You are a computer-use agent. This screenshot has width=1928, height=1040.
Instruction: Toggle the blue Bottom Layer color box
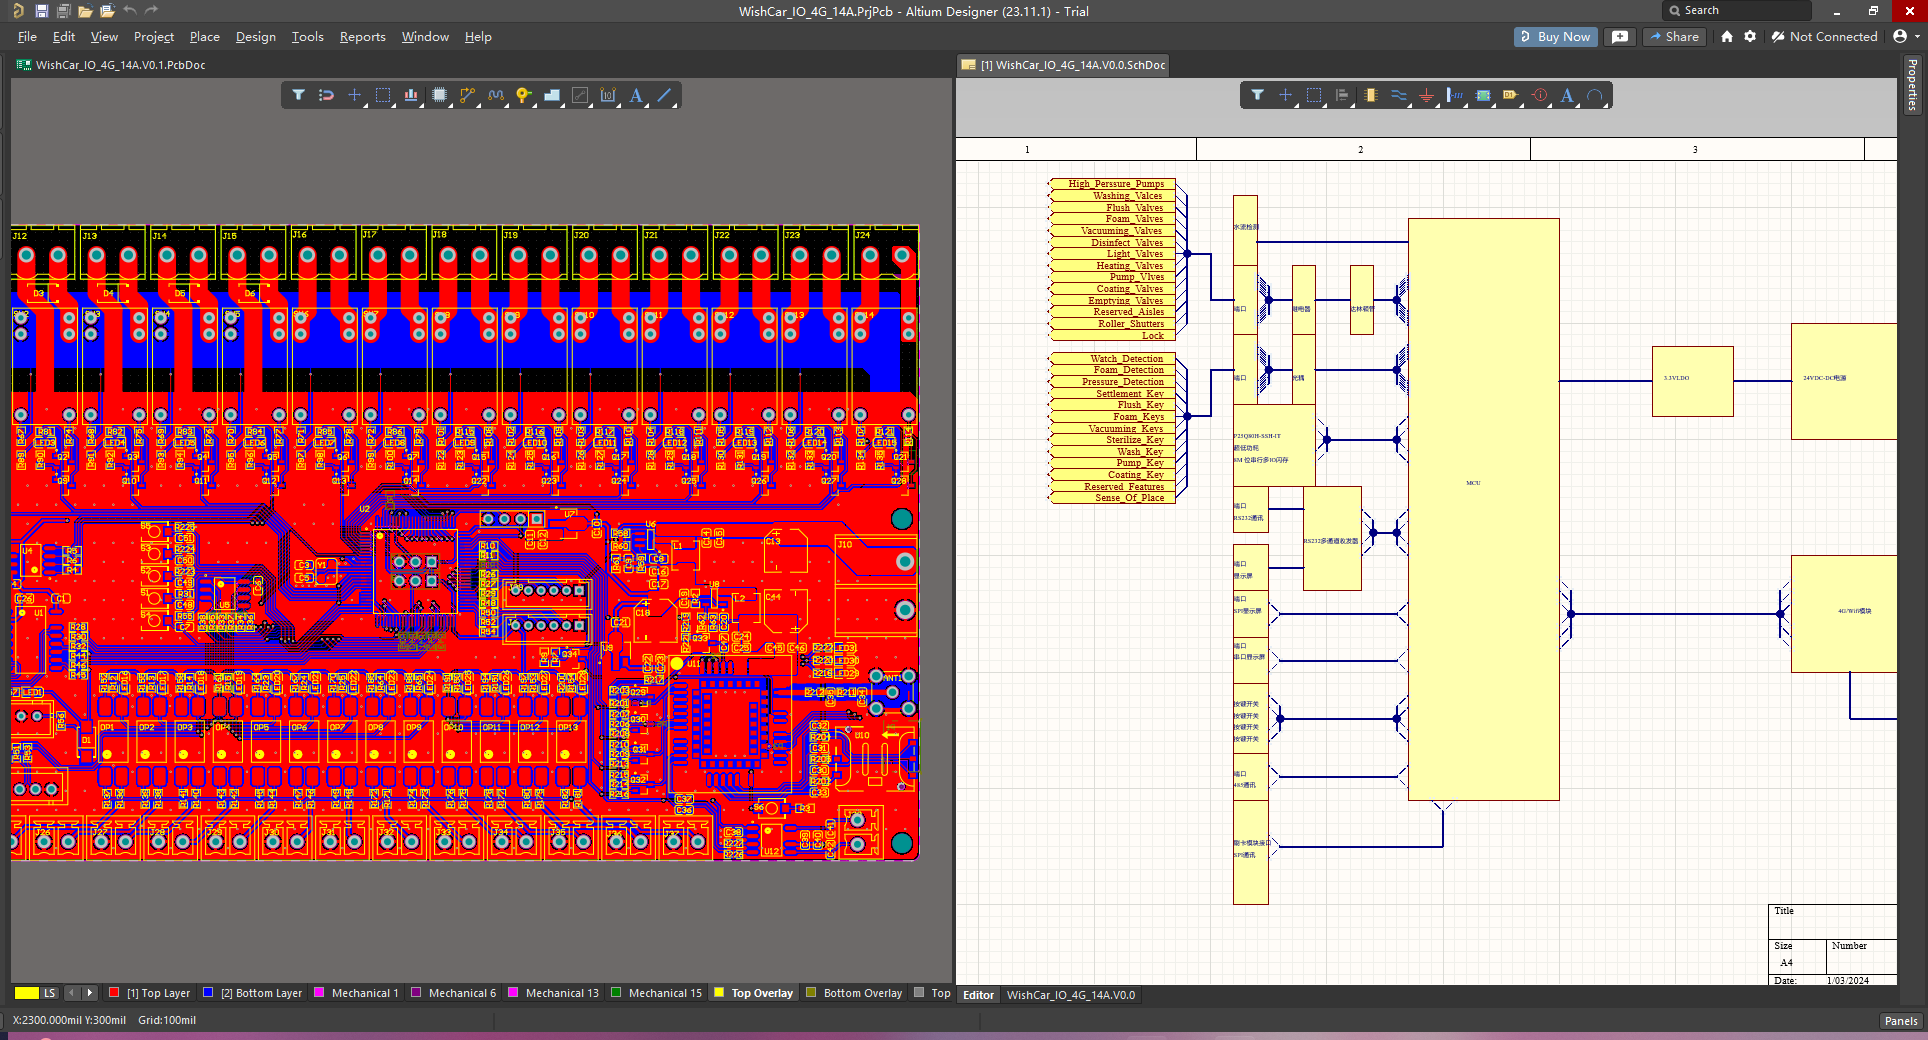click(x=208, y=993)
